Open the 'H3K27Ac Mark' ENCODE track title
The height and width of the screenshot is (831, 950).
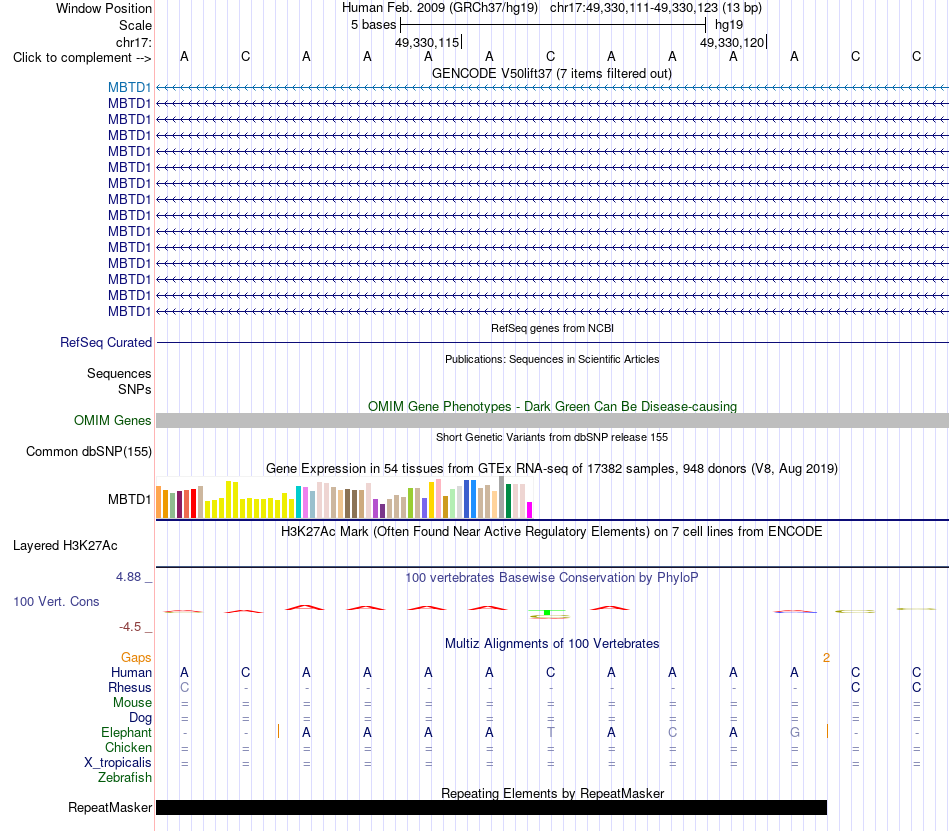(551, 531)
